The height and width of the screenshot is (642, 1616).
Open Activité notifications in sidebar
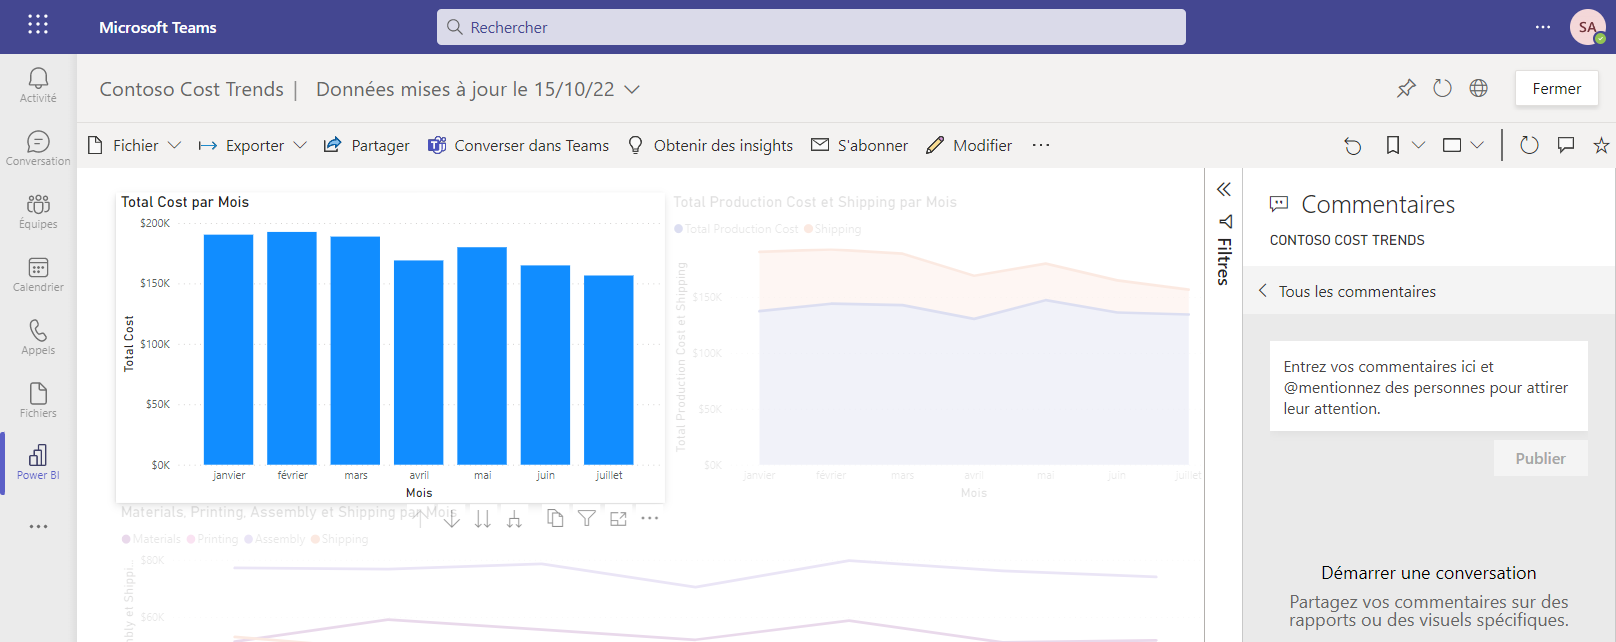click(38, 85)
